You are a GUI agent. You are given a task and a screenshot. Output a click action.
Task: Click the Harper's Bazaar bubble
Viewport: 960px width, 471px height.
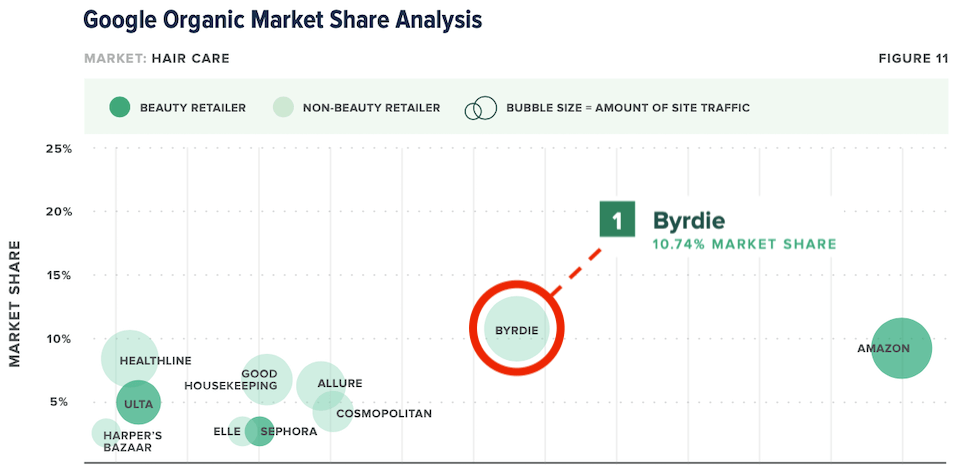107,432
